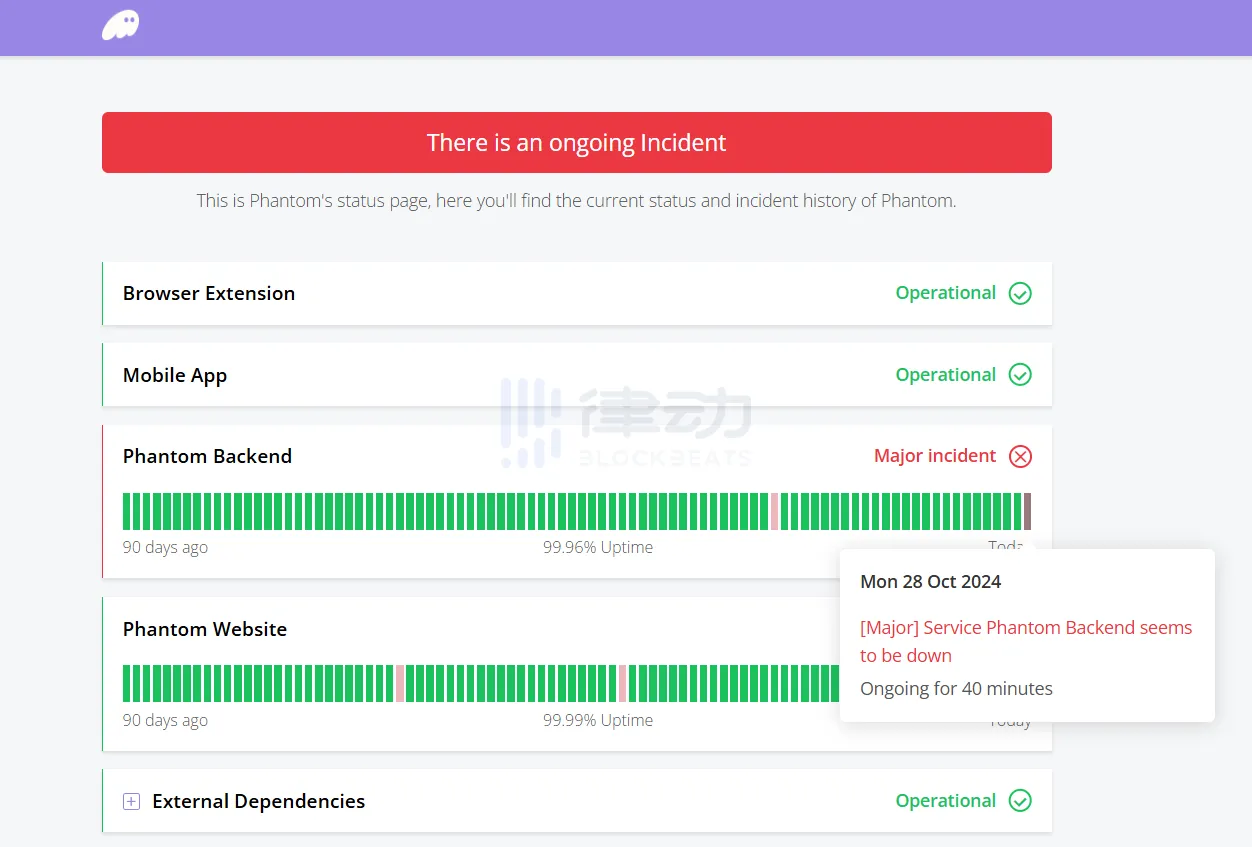Click the Phantom Backend heading
The width and height of the screenshot is (1252, 847).
[x=207, y=456]
